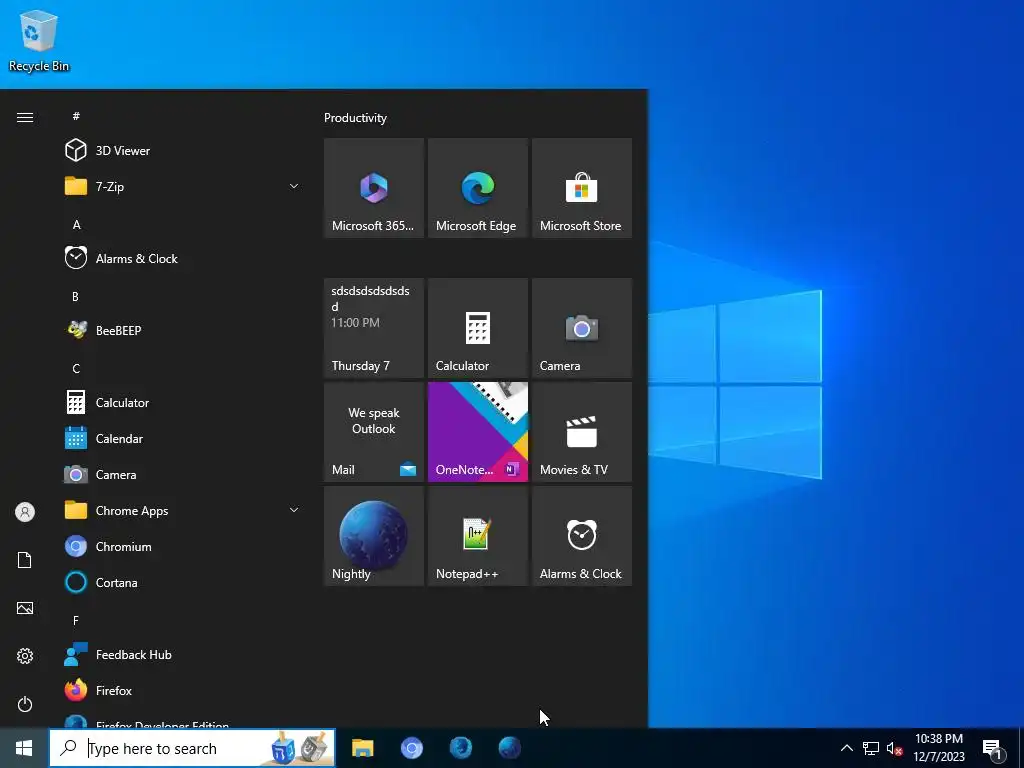1024x768 pixels.
Task: Open 3D Viewer from the app list
Action: coord(183,150)
